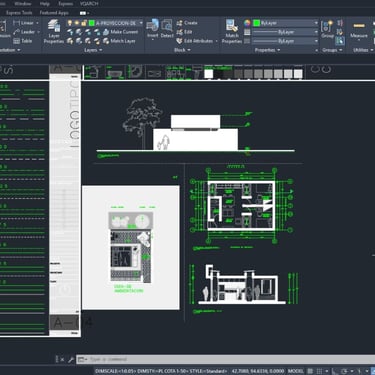Switch to the Express Tools ribbon tab
This screenshot has width=375, height=375.
19,13
